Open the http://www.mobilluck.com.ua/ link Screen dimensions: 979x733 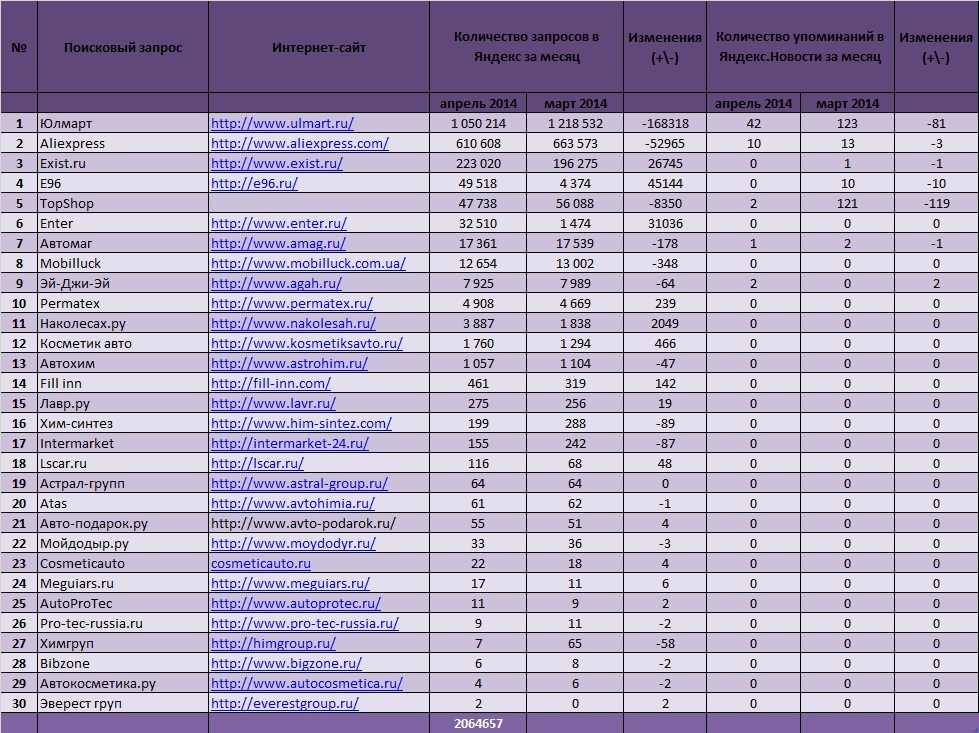(x=308, y=263)
